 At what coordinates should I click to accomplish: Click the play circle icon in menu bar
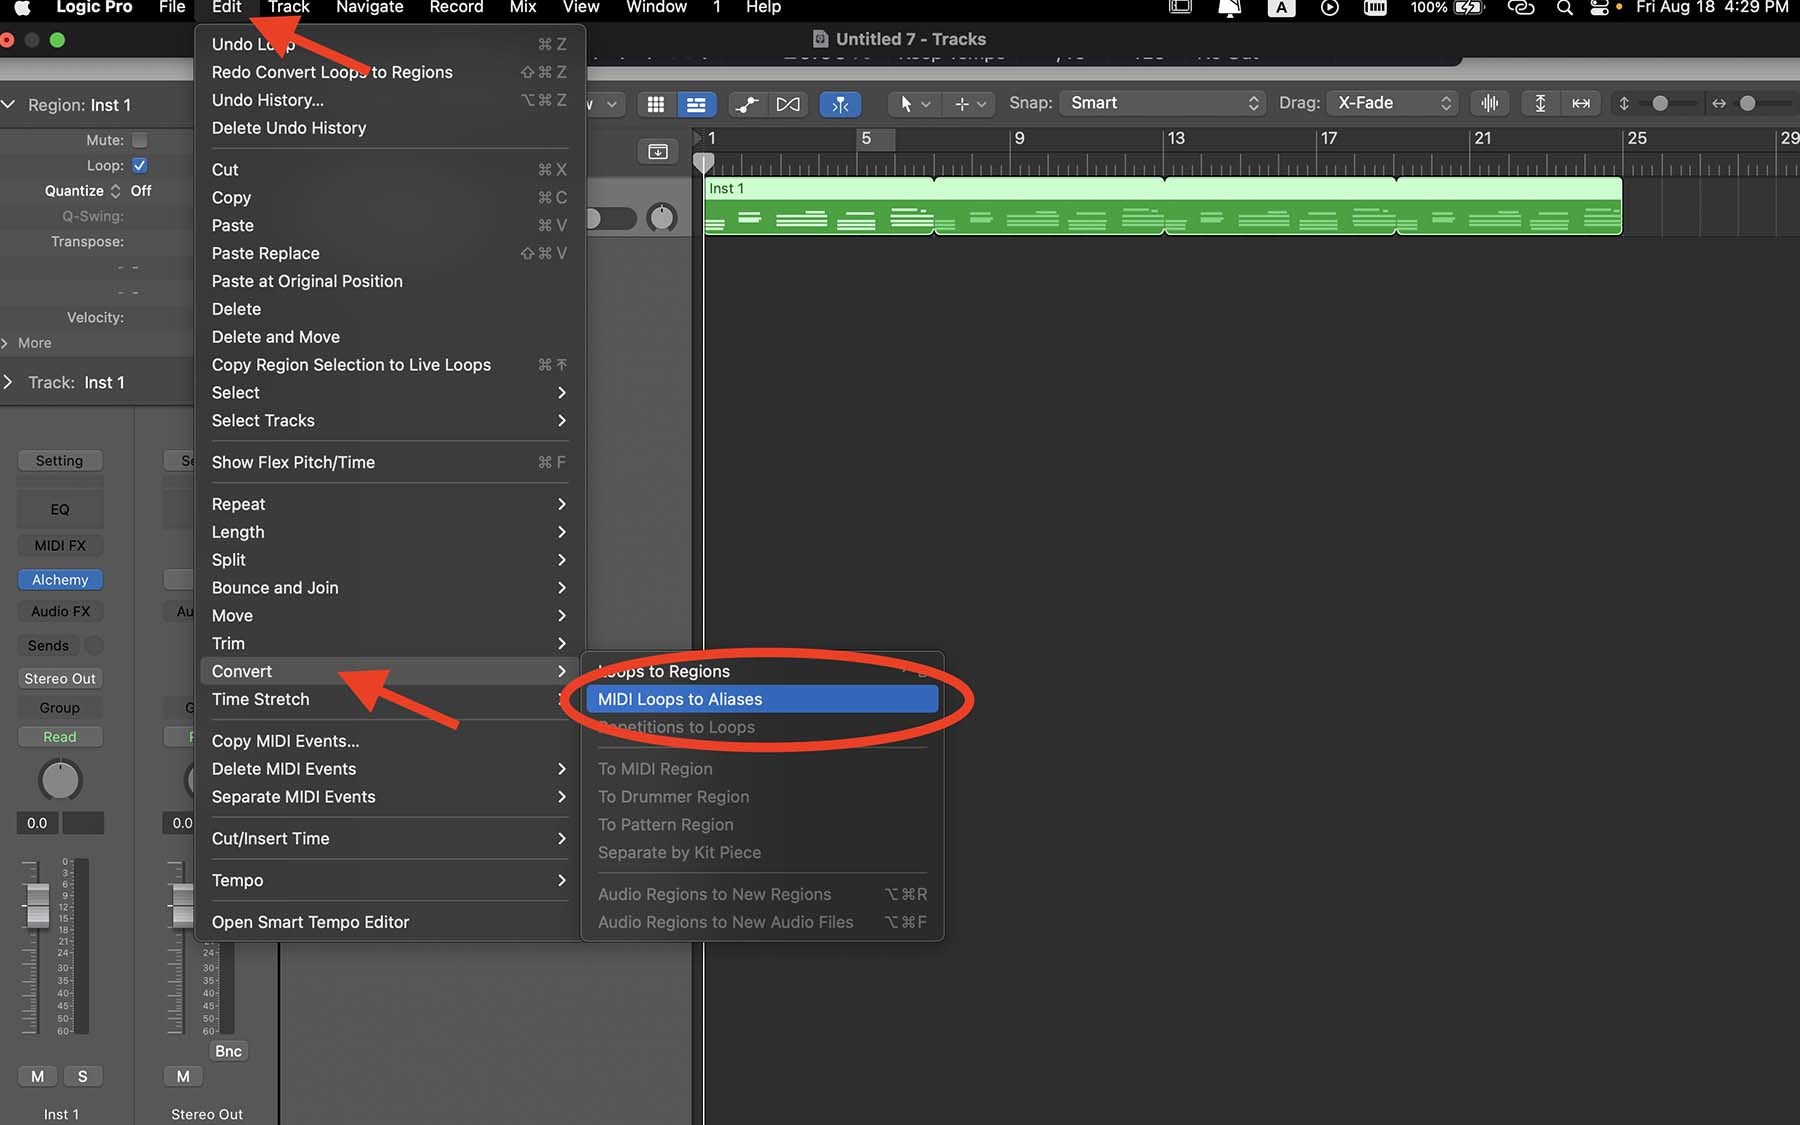click(1329, 8)
